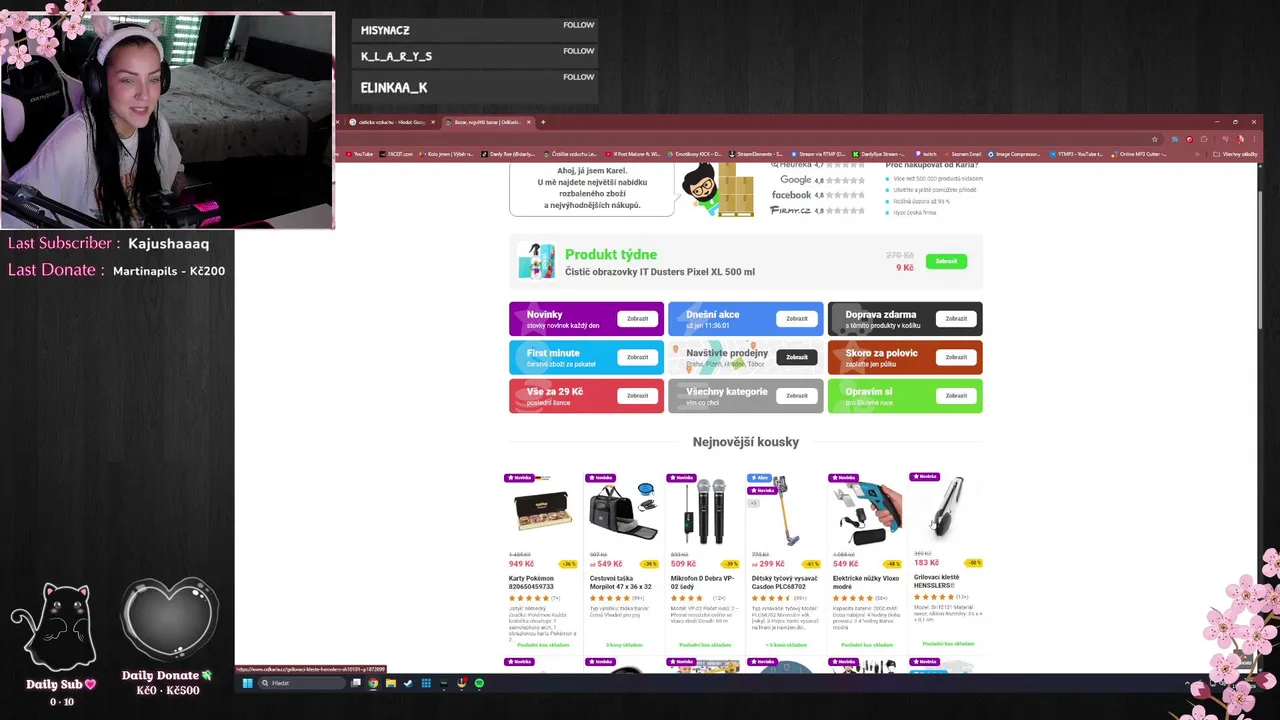Click Zobrazit on the First minute tile
The height and width of the screenshot is (720, 1280).
click(x=638, y=357)
